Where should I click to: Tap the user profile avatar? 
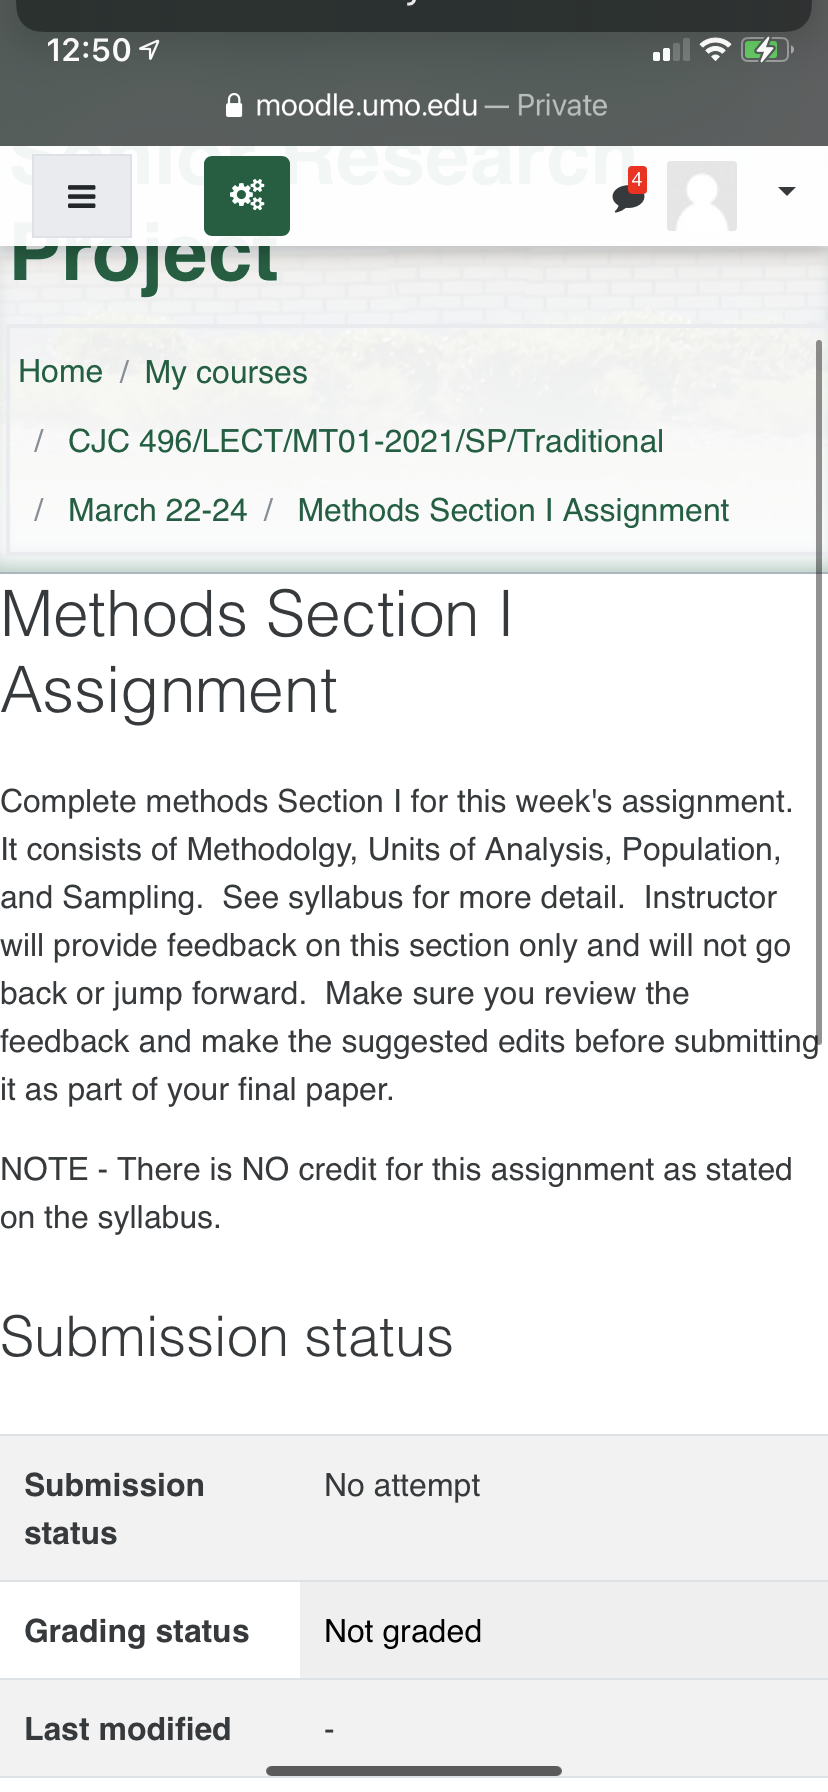pos(702,196)
